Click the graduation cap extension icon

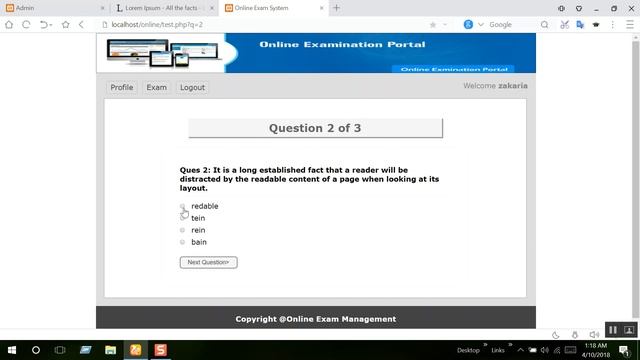click(596, 24)
